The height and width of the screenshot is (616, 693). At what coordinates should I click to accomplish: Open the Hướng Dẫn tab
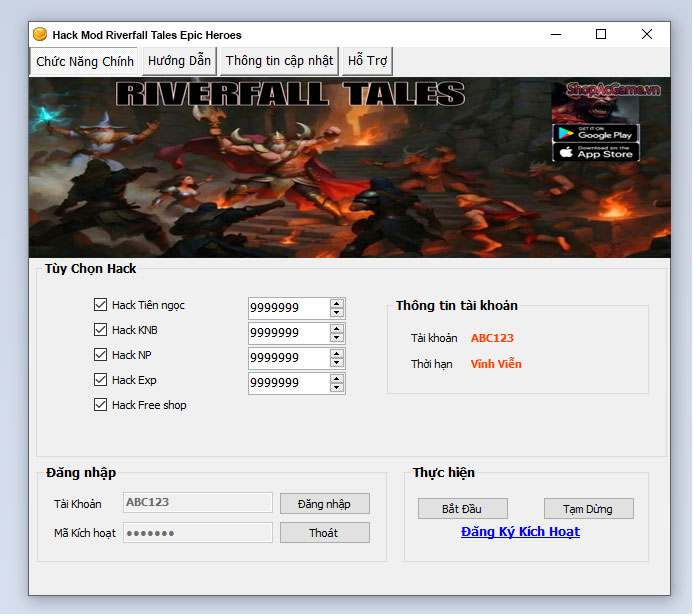(179, 61)
